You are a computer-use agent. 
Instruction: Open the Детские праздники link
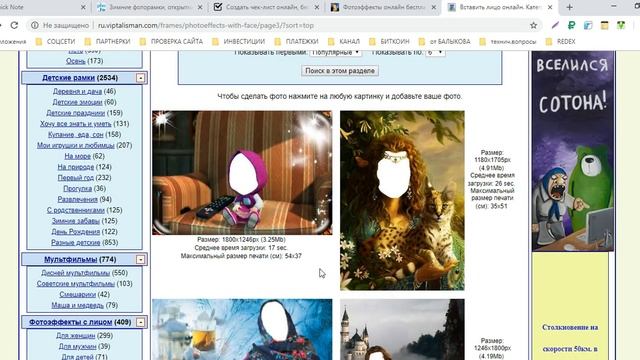(x=76, y=113)
